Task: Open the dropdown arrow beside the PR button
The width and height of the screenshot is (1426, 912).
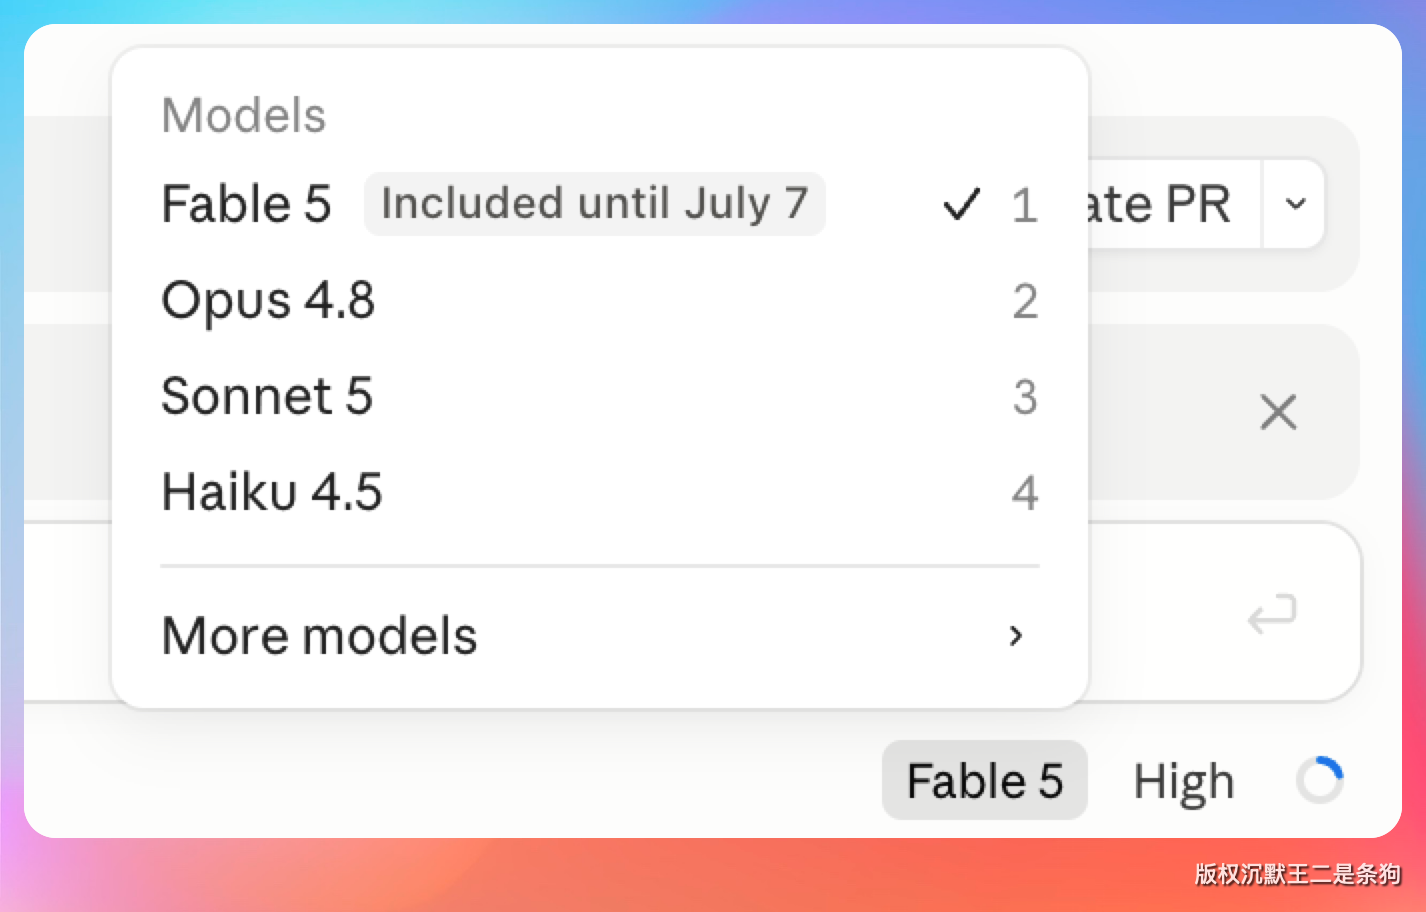Action: click(1295, 204)
